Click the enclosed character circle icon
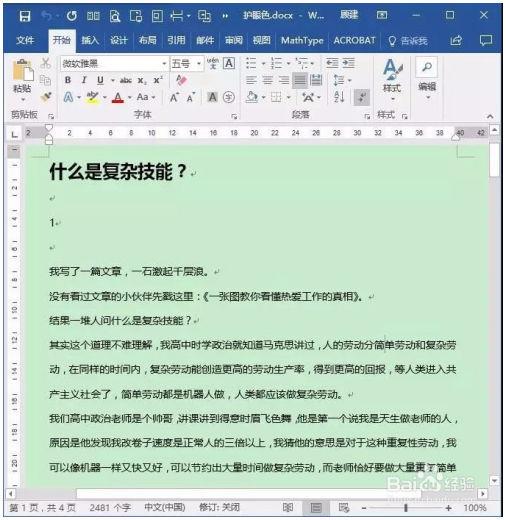Image resolution: width=506 pixels, height=520 pixels. 229,97
